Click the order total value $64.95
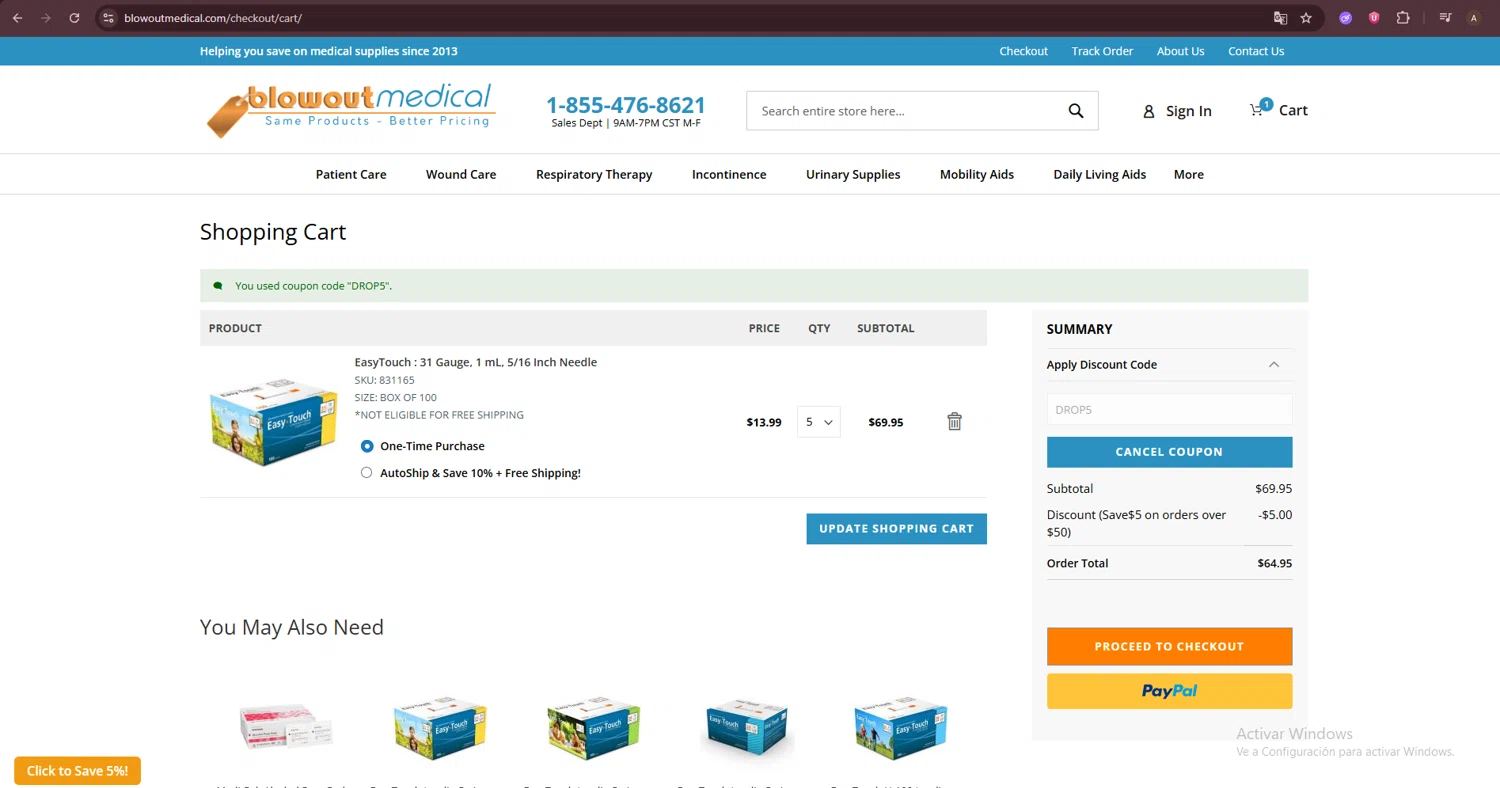The height and width of the screenshot is (788, 1500). (x=1274, y=563)
